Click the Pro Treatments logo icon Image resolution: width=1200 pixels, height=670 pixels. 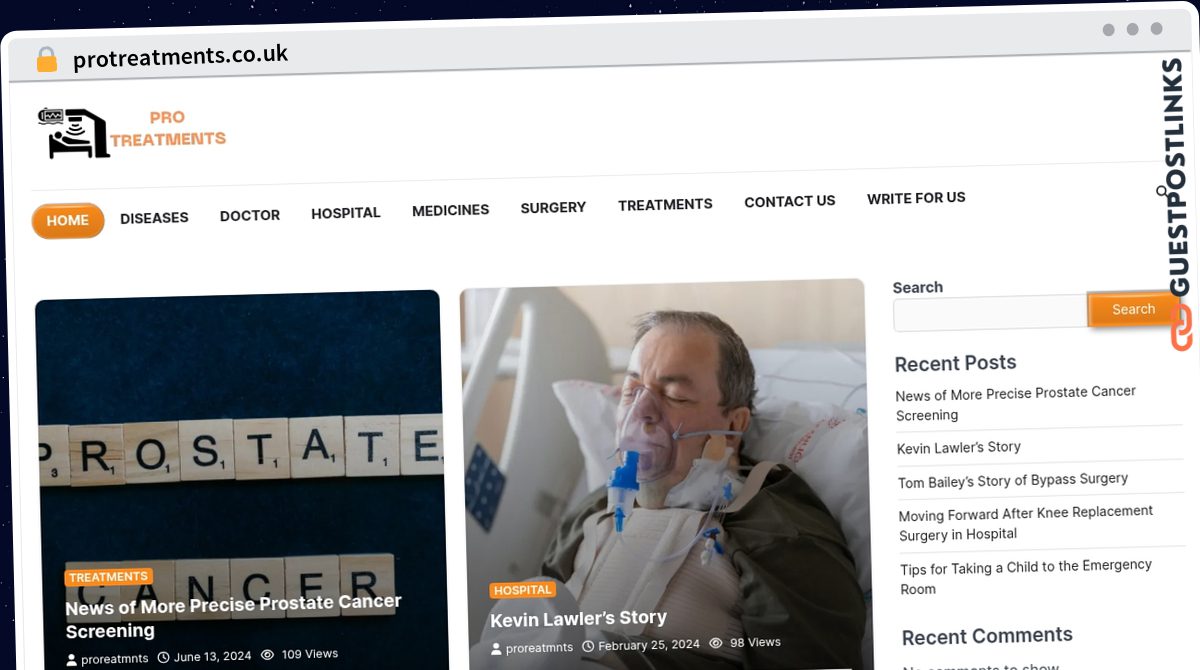(73, 133)
